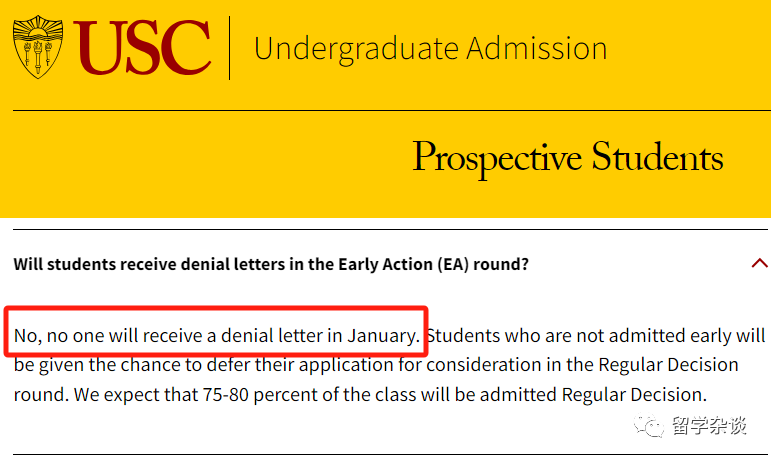This screenshot has width=771, height=459.
Task: Click the red-boxed sentence about January denials
Action: pyautogui.click(x=216, y=336)
